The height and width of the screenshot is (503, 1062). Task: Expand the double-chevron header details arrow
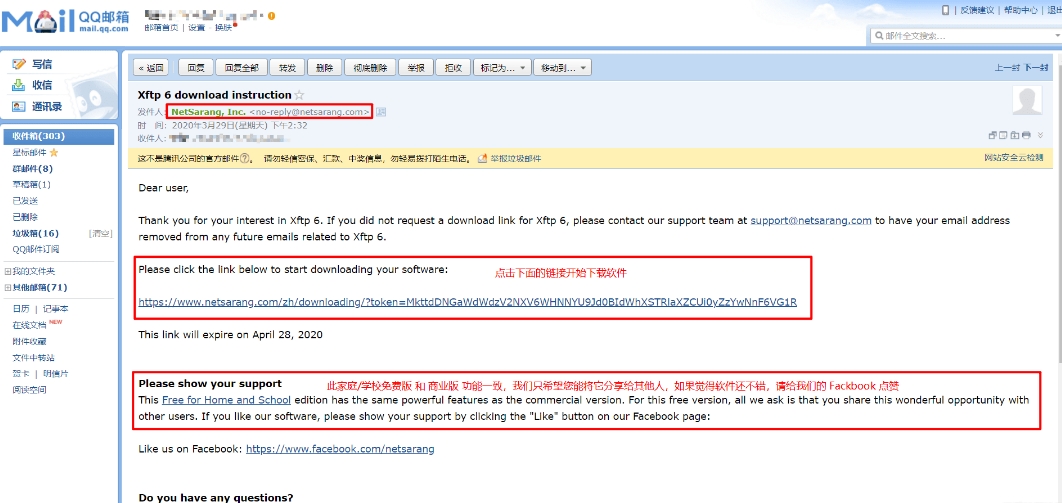pyautogui.click(x=1041, y=135)
